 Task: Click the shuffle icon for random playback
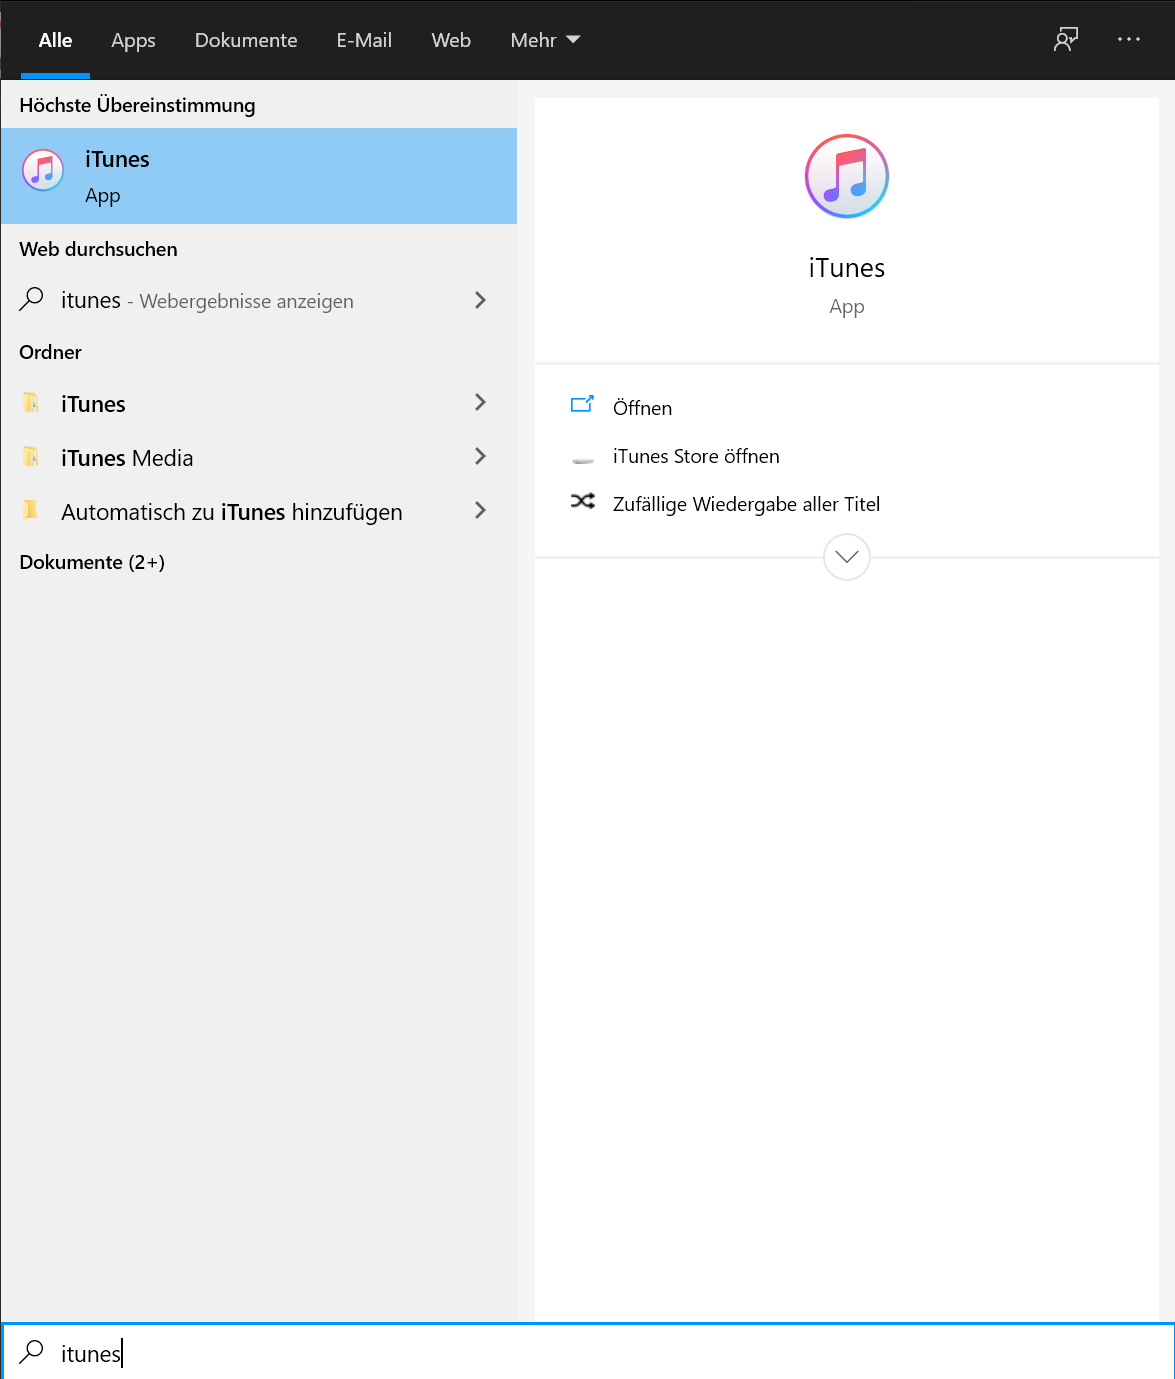583,502
